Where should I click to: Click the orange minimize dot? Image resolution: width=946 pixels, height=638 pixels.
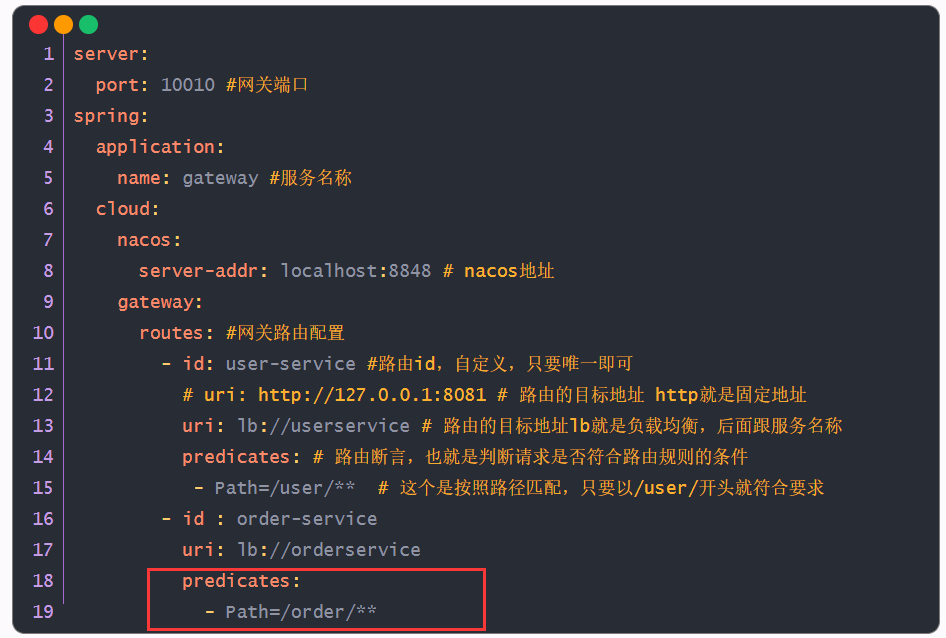pos(64,25)
